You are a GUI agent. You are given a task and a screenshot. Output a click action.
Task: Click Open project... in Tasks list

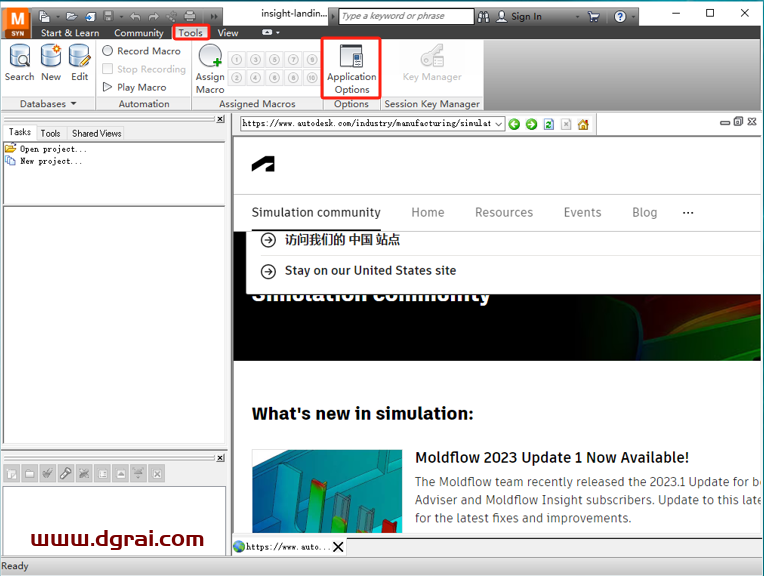(x=46, y=149)
